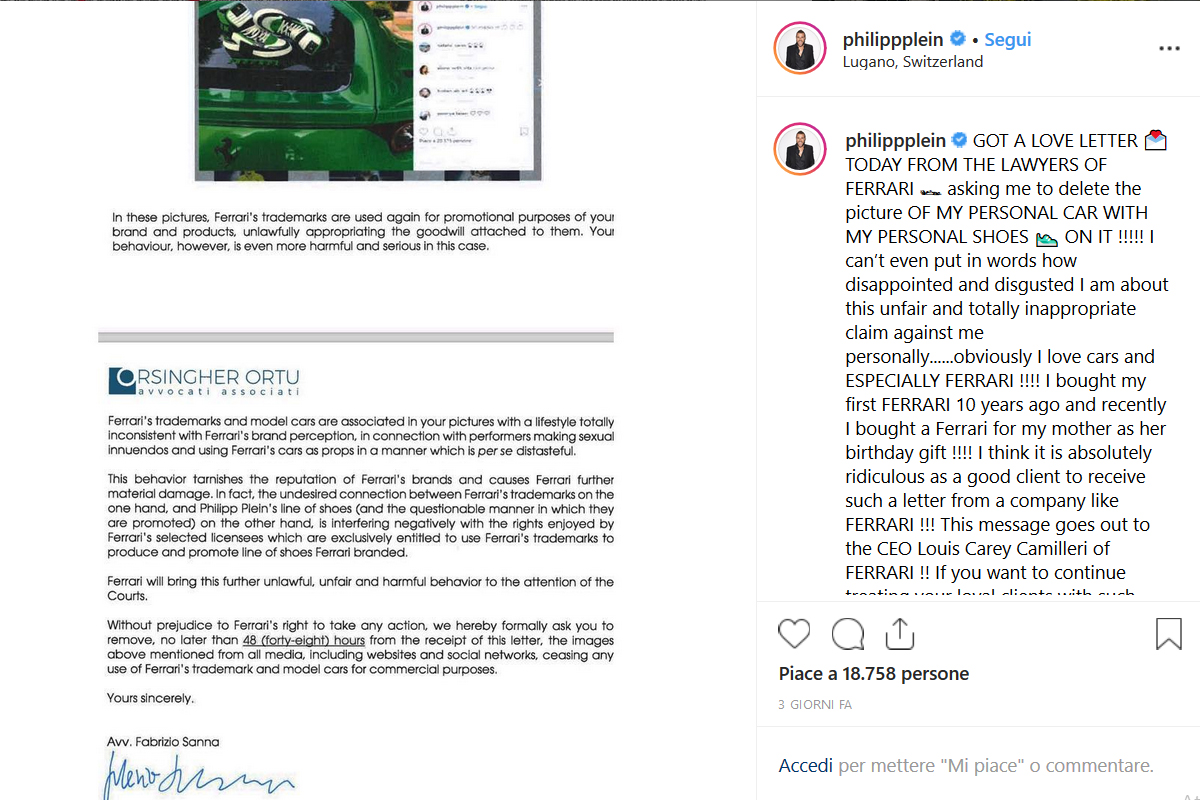Open Lugano, Switzerland location link
The width and height of the screenshot is (1200, 800).
point(913,62)
